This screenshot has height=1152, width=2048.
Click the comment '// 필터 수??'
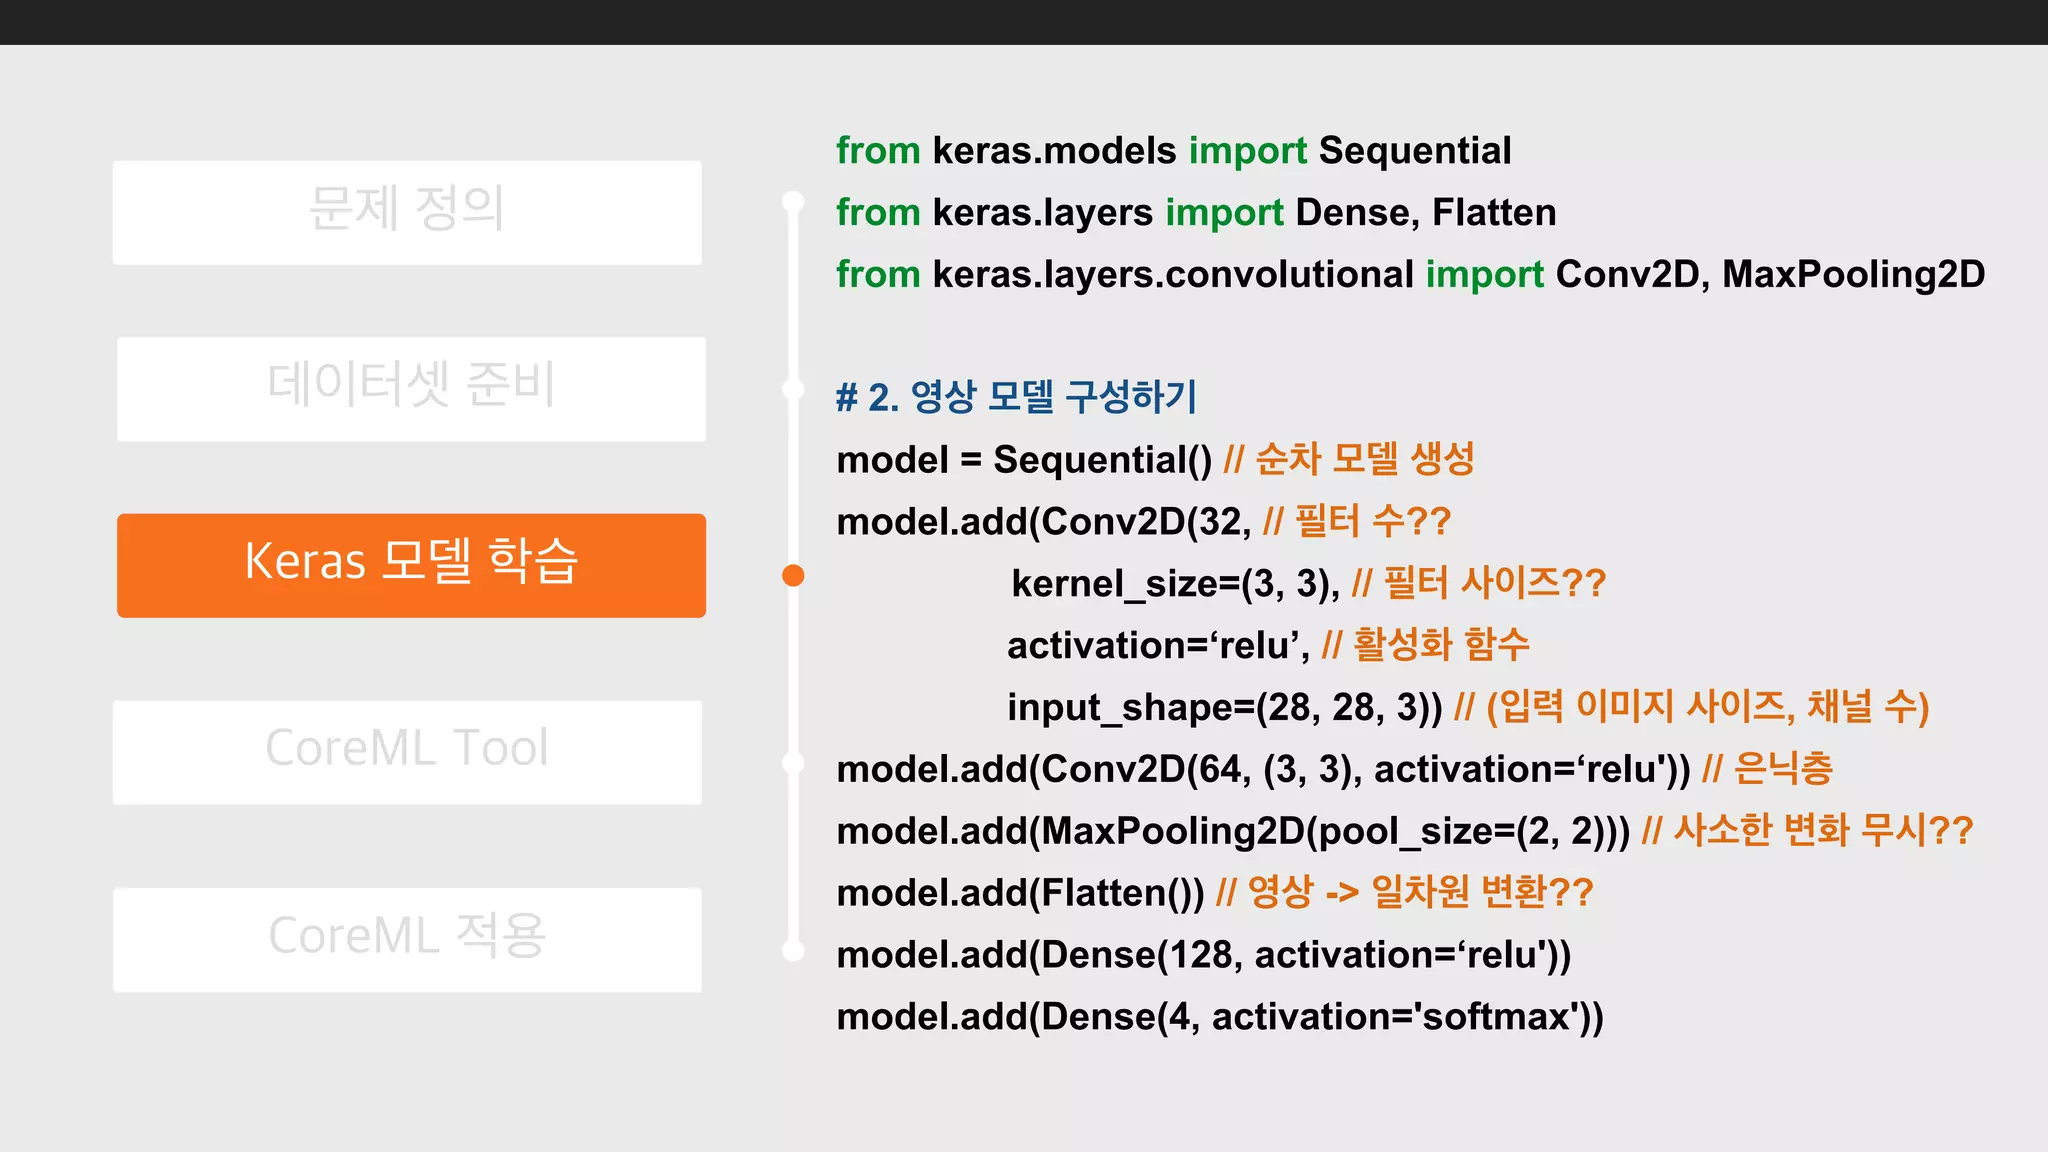click(x=1357, y=521)
